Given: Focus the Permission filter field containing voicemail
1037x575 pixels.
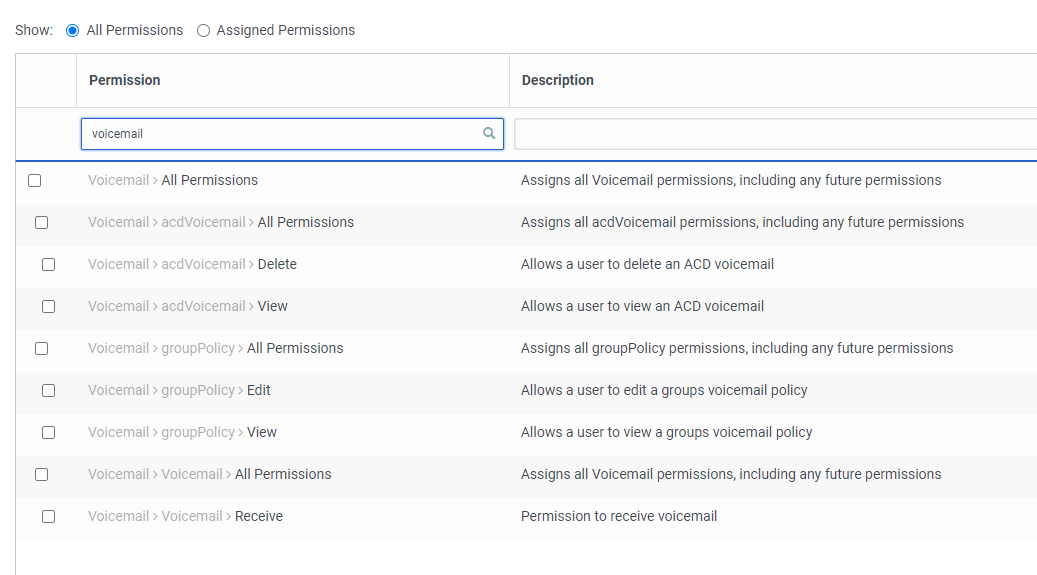Looking at the screenshot, I should (x=292, y=134).
